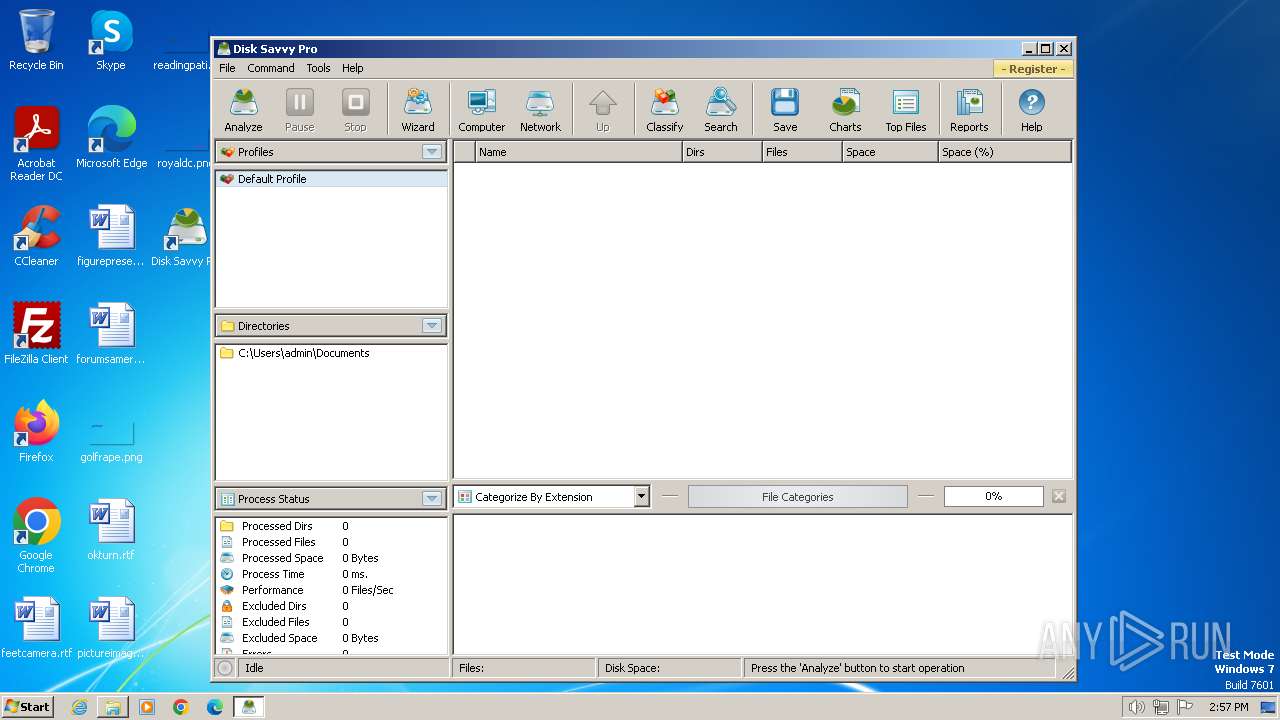The width and height of the screenshot is (1280, 720).
Task: Select the Default Profile entry
Action: coord(331,179)
